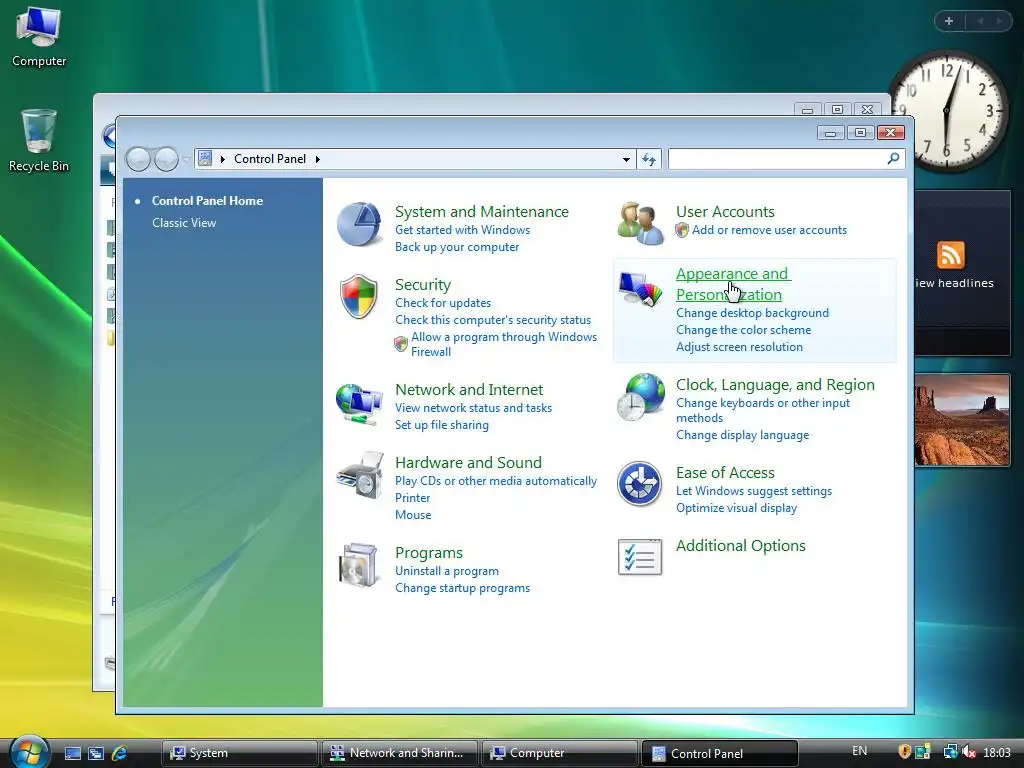Open System and Maintenance heading link
The image size is (1024, 768).
point(482,212)
